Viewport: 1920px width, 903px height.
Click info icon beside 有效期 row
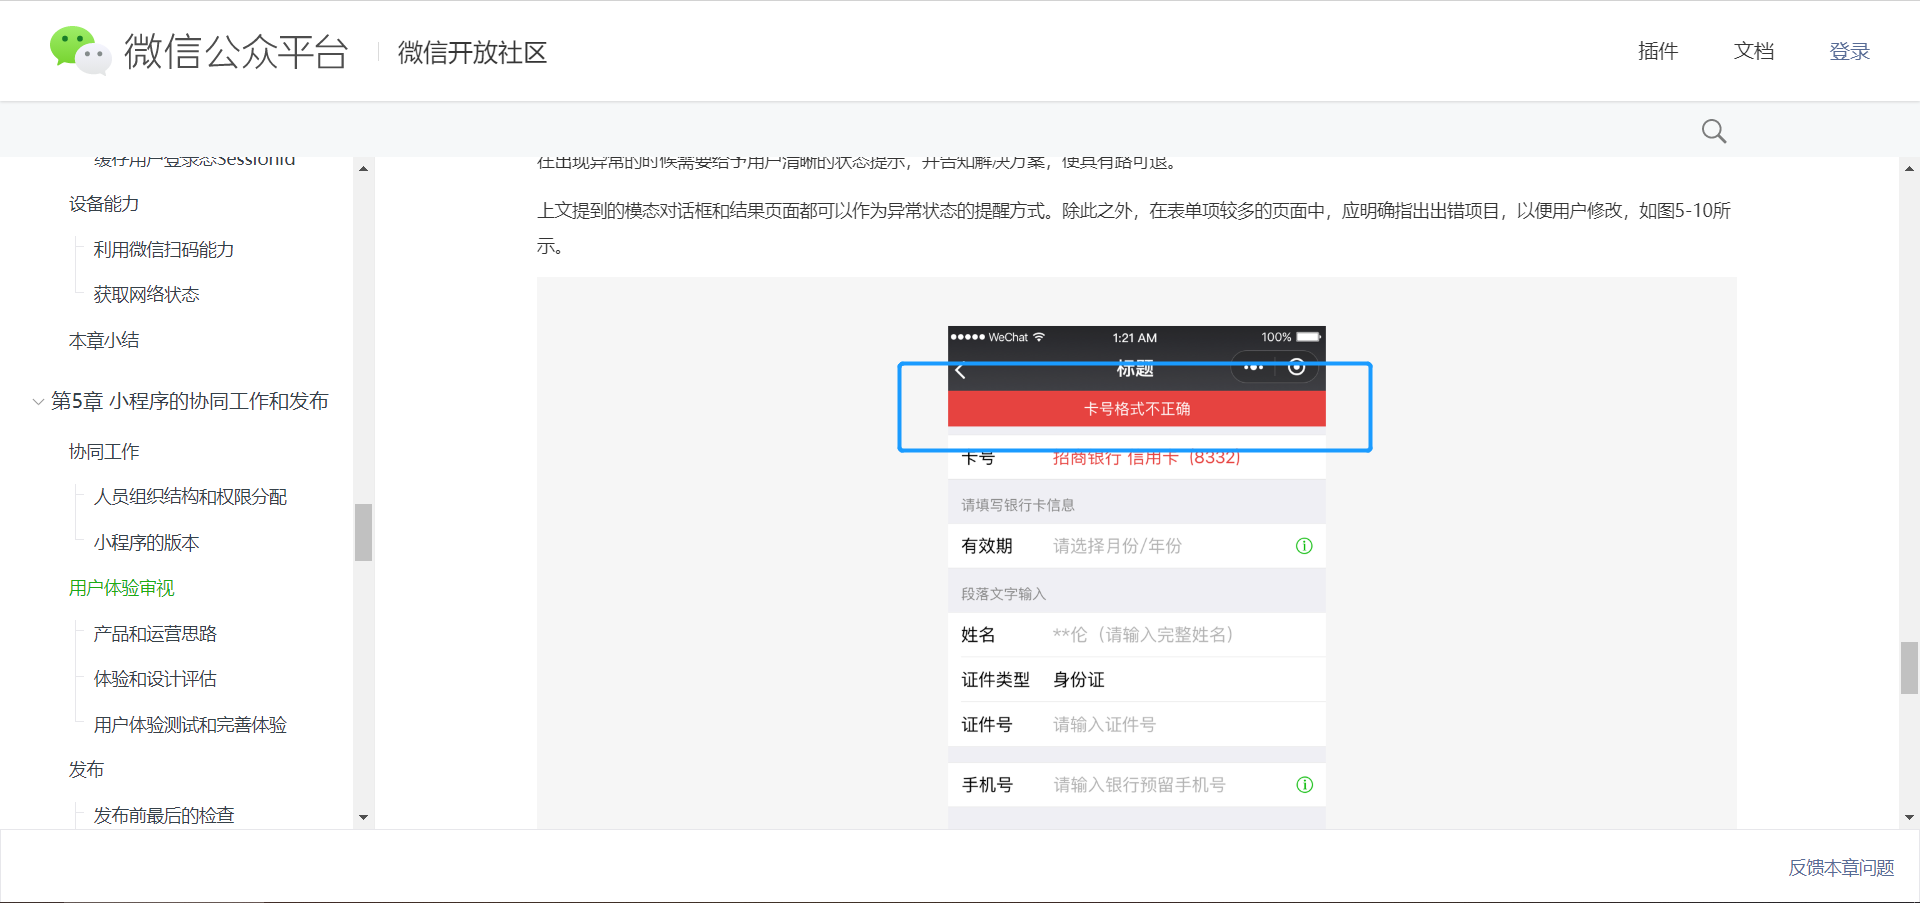click(x=1304, y=546)
